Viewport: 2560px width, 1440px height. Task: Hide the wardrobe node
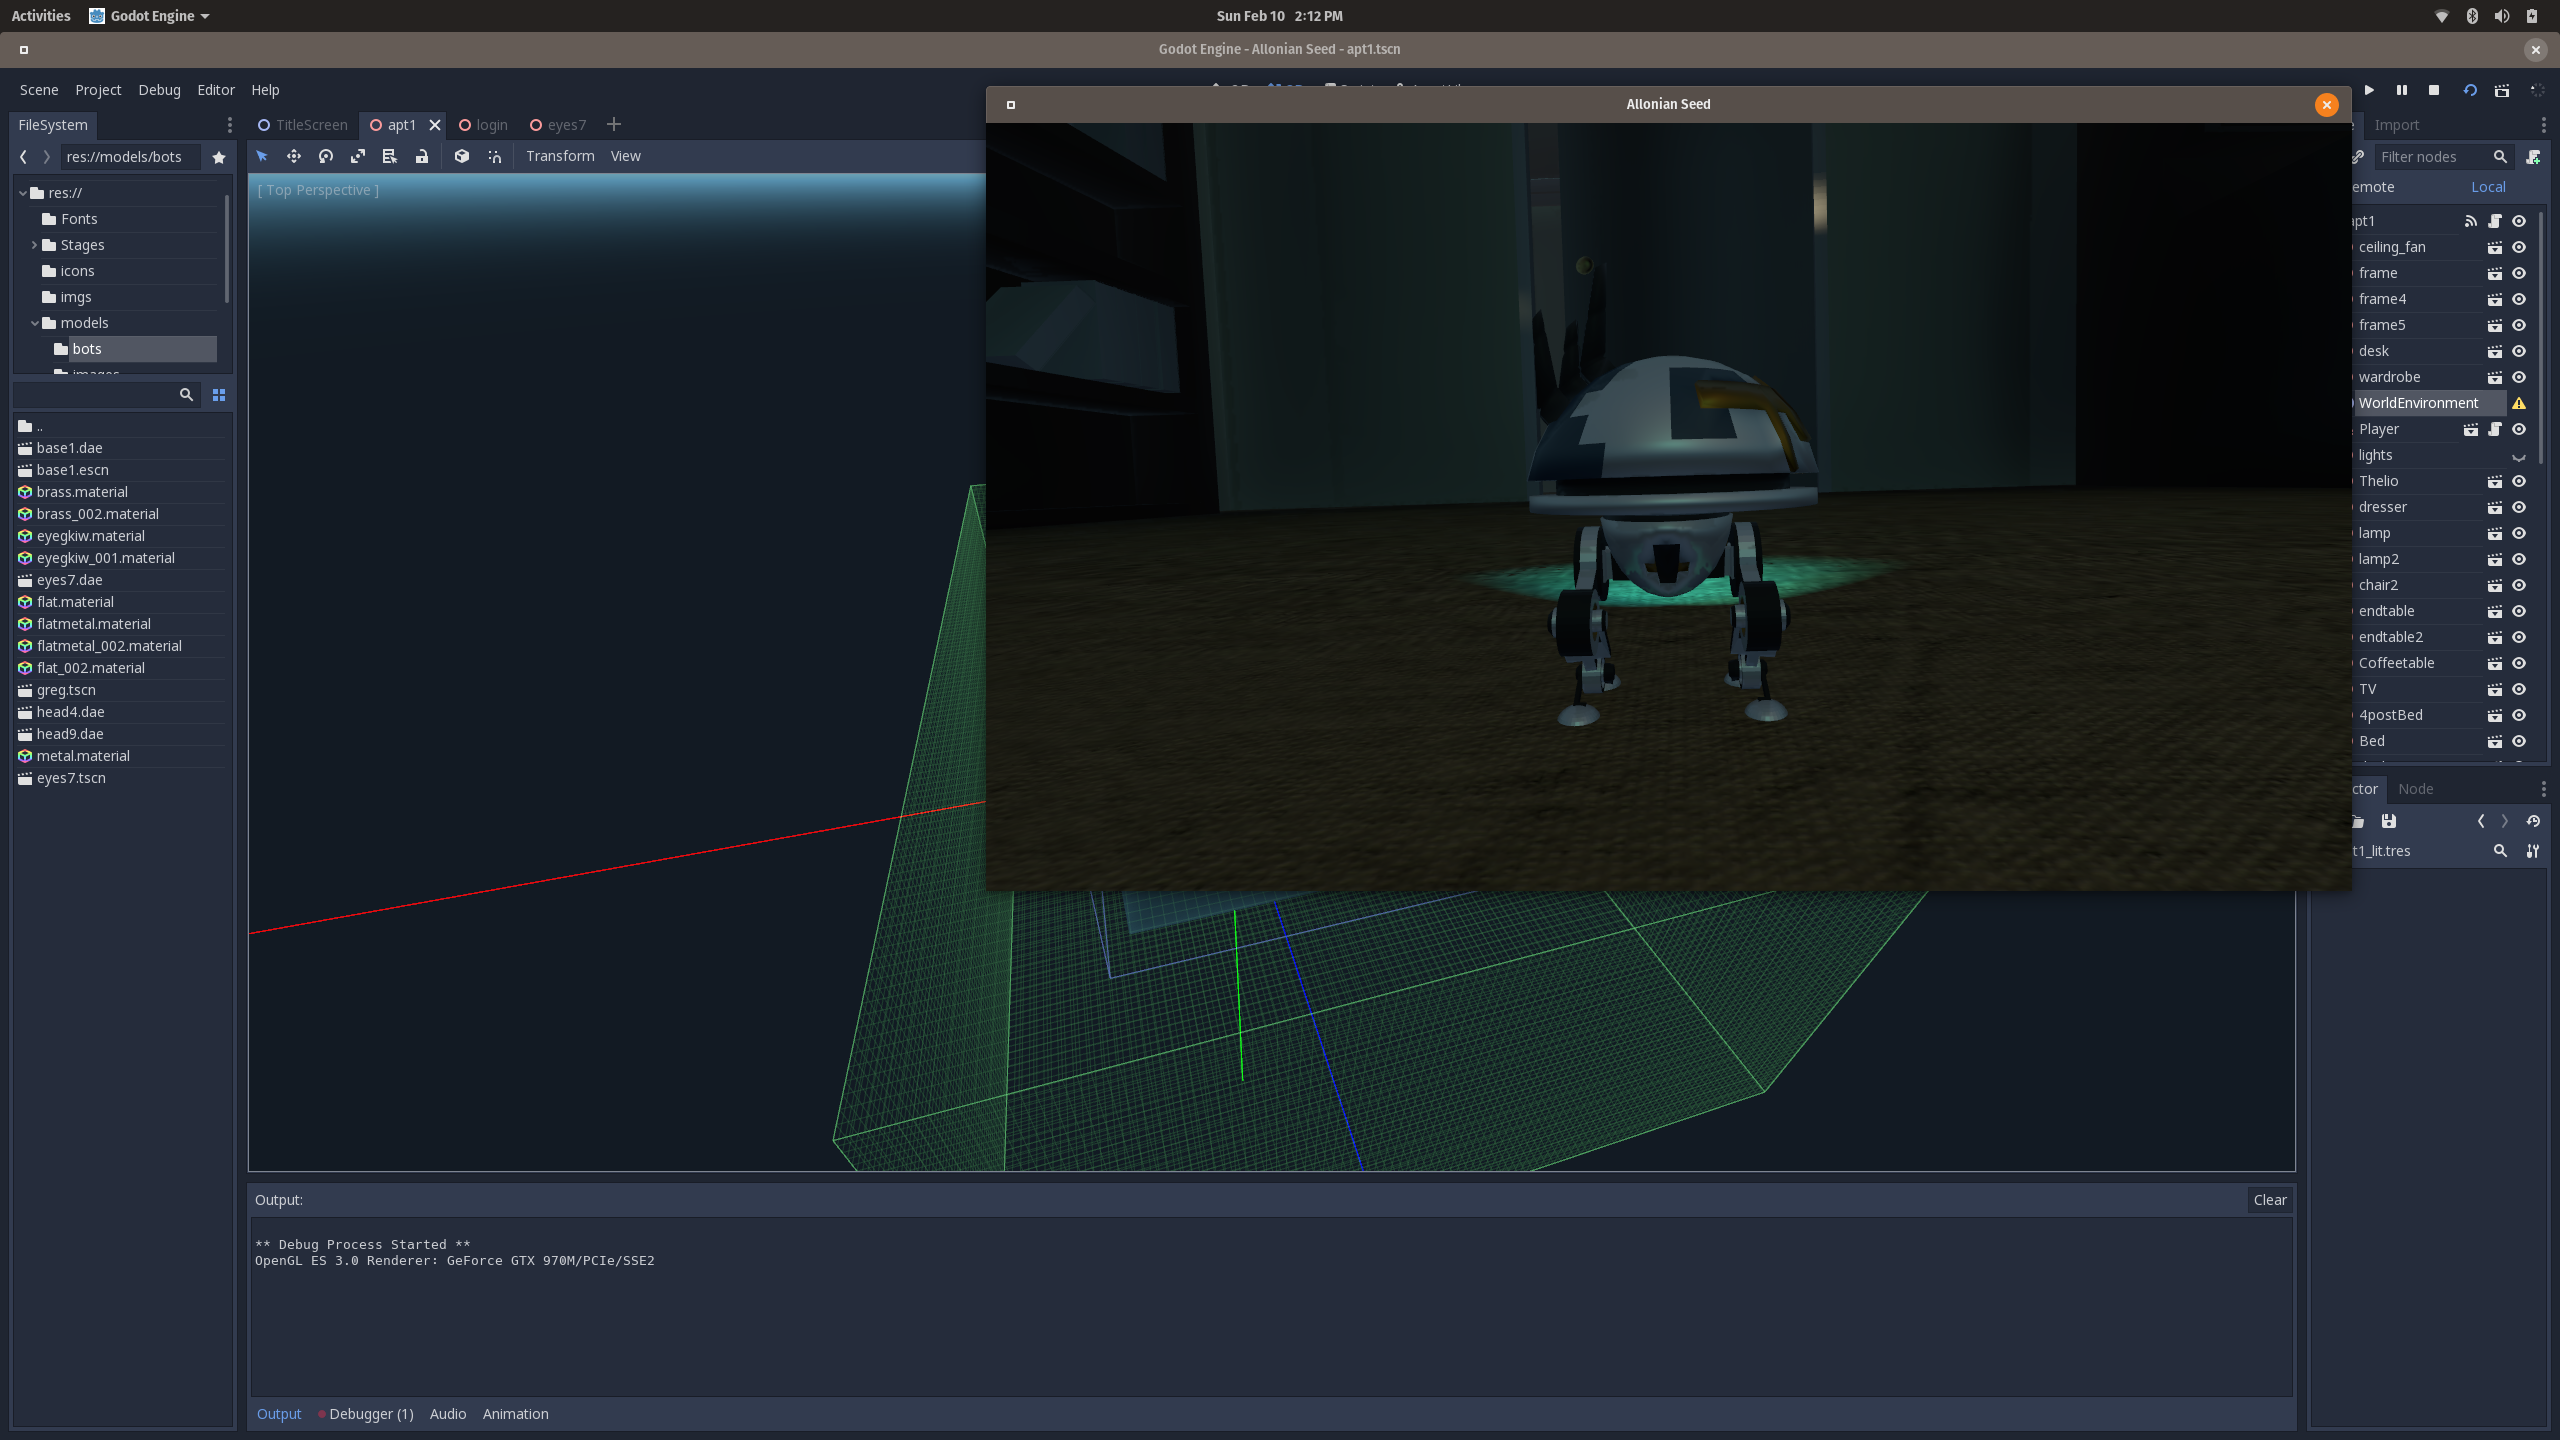[x=2519, y=377]
